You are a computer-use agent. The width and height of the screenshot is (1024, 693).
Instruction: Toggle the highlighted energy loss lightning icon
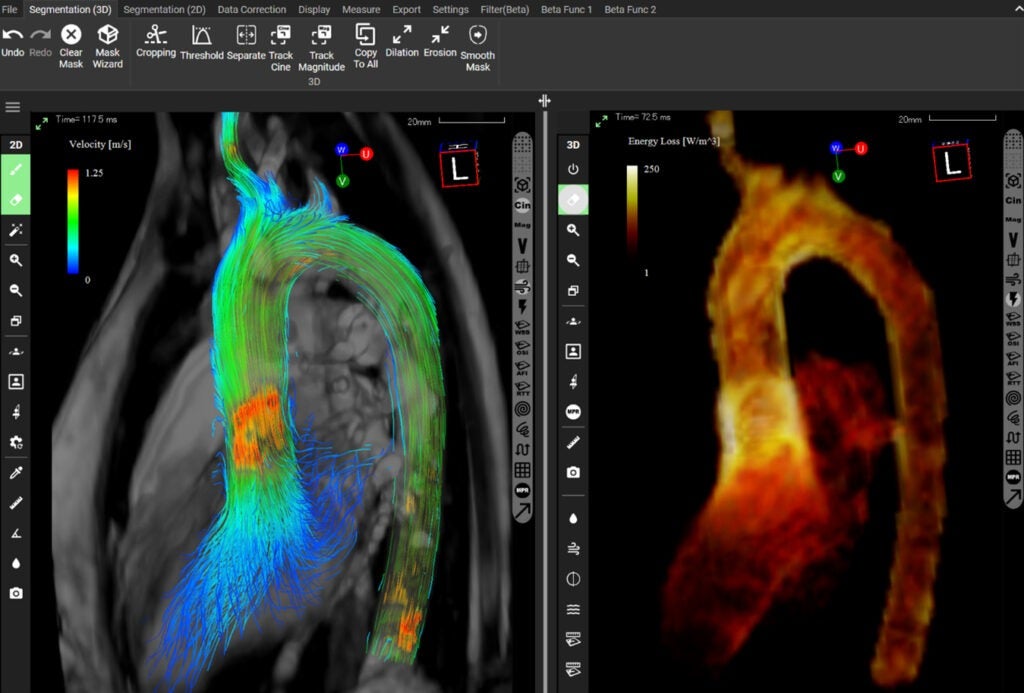[x=1013, y=298]
